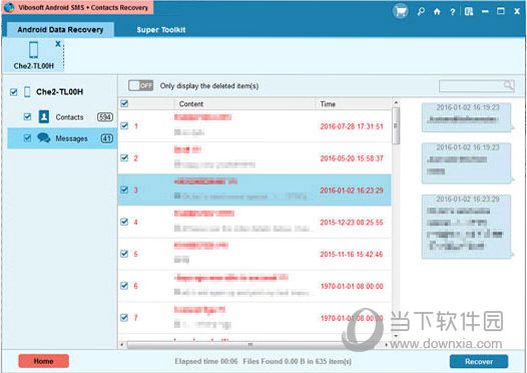527x373 pixels.
Task: Click the Contacts person icon in sidebar
Action: (44, 117)
